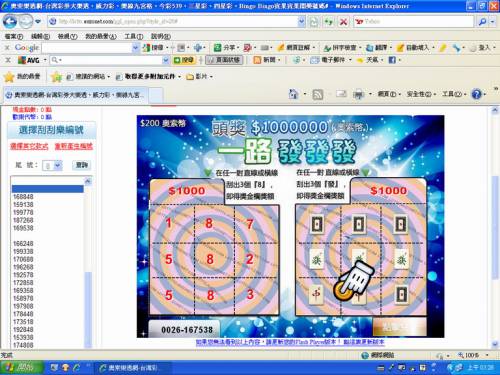The image size is (500, 375).
Task: Scratch the top-left mahjong tile cell
Action: pyautogui.click(x=317, y=224)
